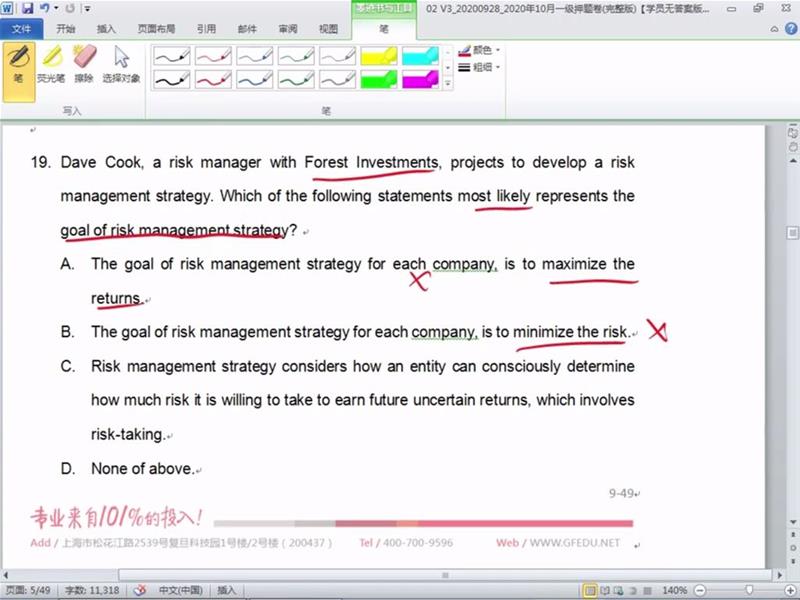800x600 pixels.
Task: Switch to Web Layout view
Action: click(618, 590)
